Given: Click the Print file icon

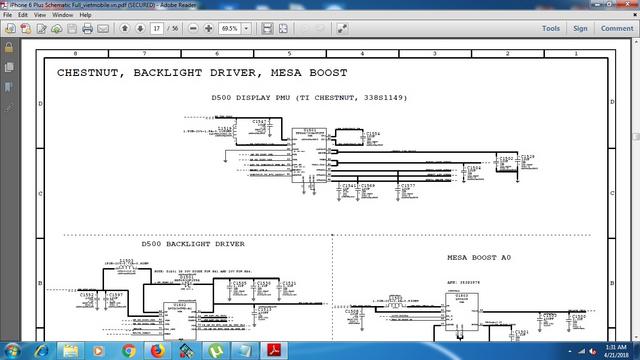Looking at the screenshot, I should click(x=87, y=29).
